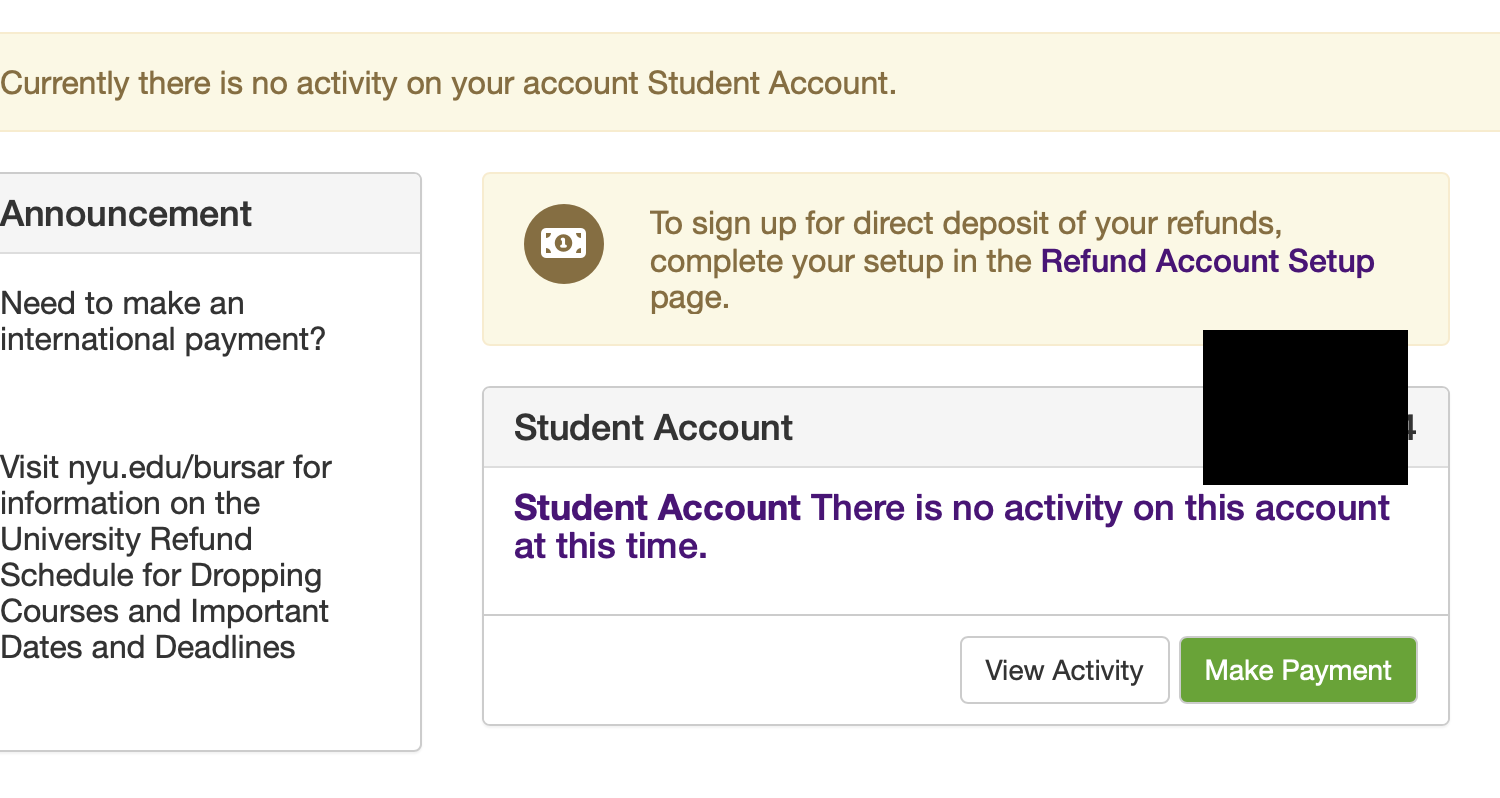Click the green Make Payment button
1500x798 pixels.
point(1297,670)
